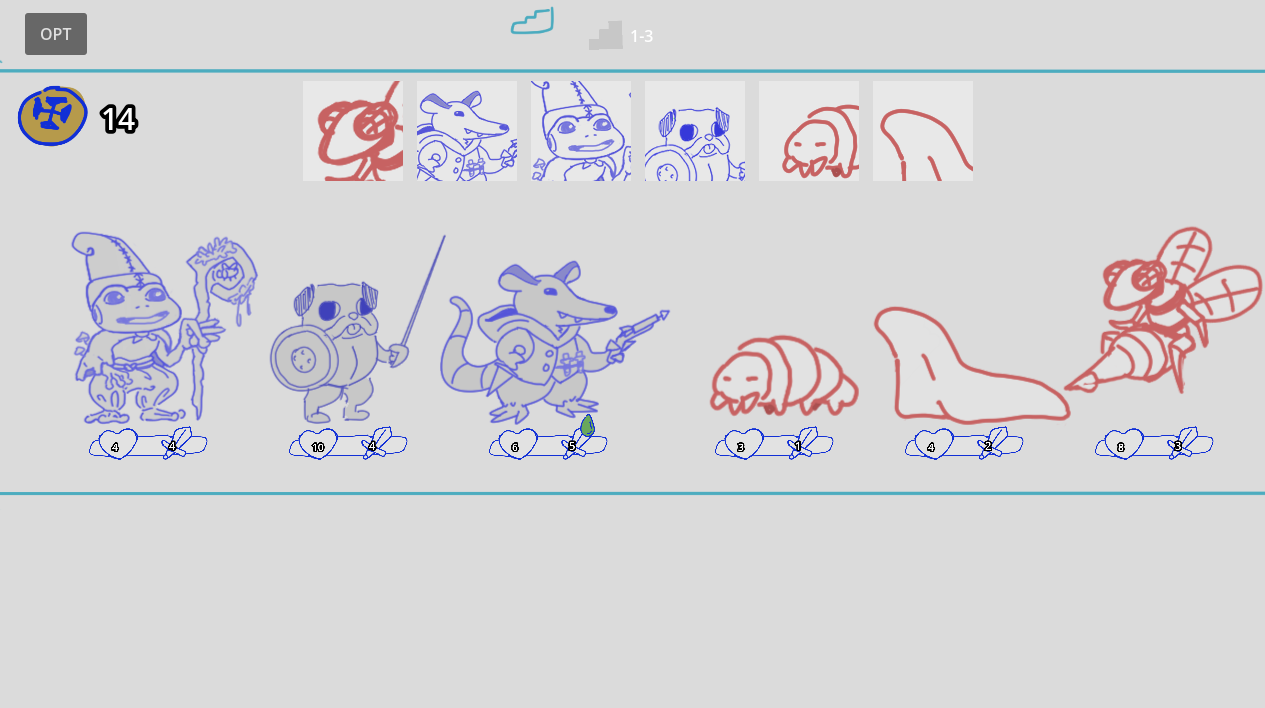The width and height of the screenshot is (1265, 708).
Task: Click the pug knight's heart health icon
Action: (x=318, y=446)
